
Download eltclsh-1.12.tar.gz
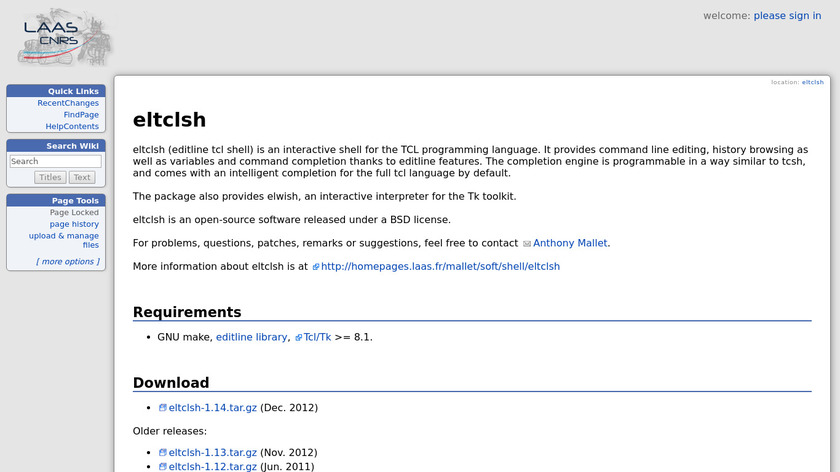(213, 467)
